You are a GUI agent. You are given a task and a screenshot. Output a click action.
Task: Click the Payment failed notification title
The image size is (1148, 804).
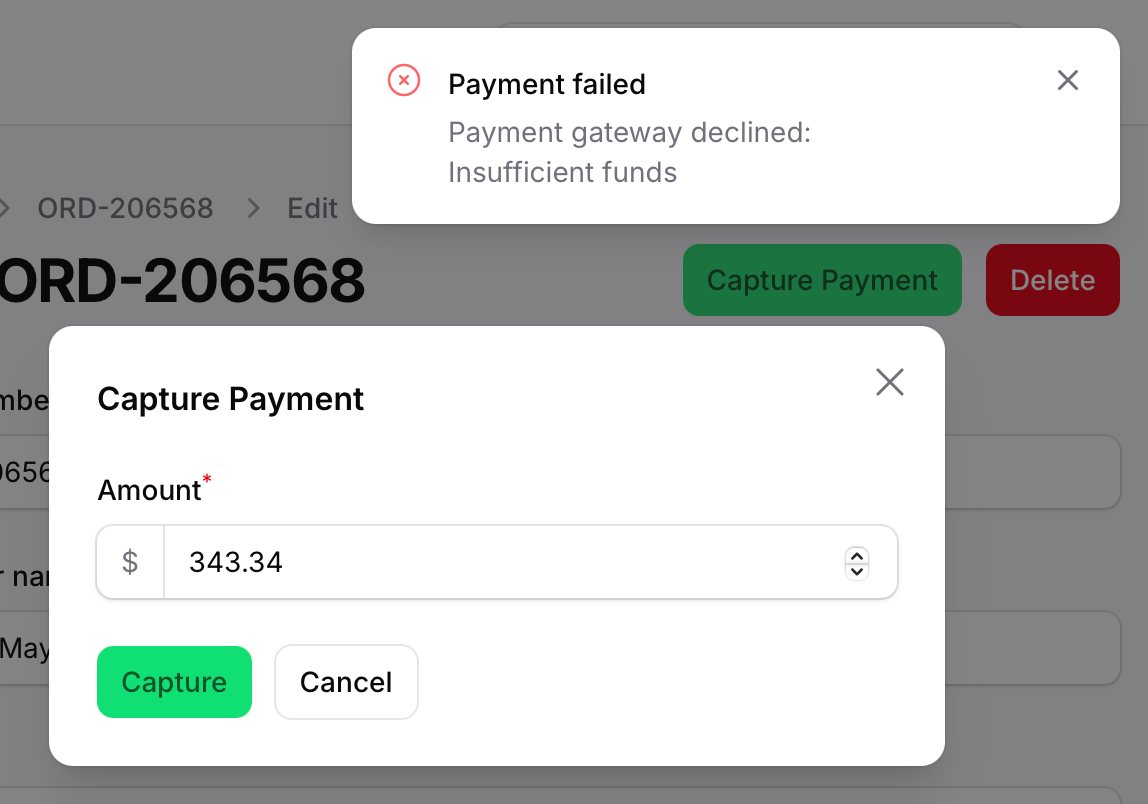pyautogui.click(x=546, y=84)
